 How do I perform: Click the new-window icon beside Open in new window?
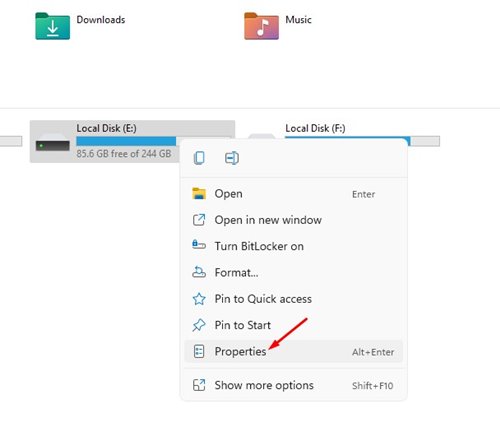pyautogui.click(x=199, y=220)
